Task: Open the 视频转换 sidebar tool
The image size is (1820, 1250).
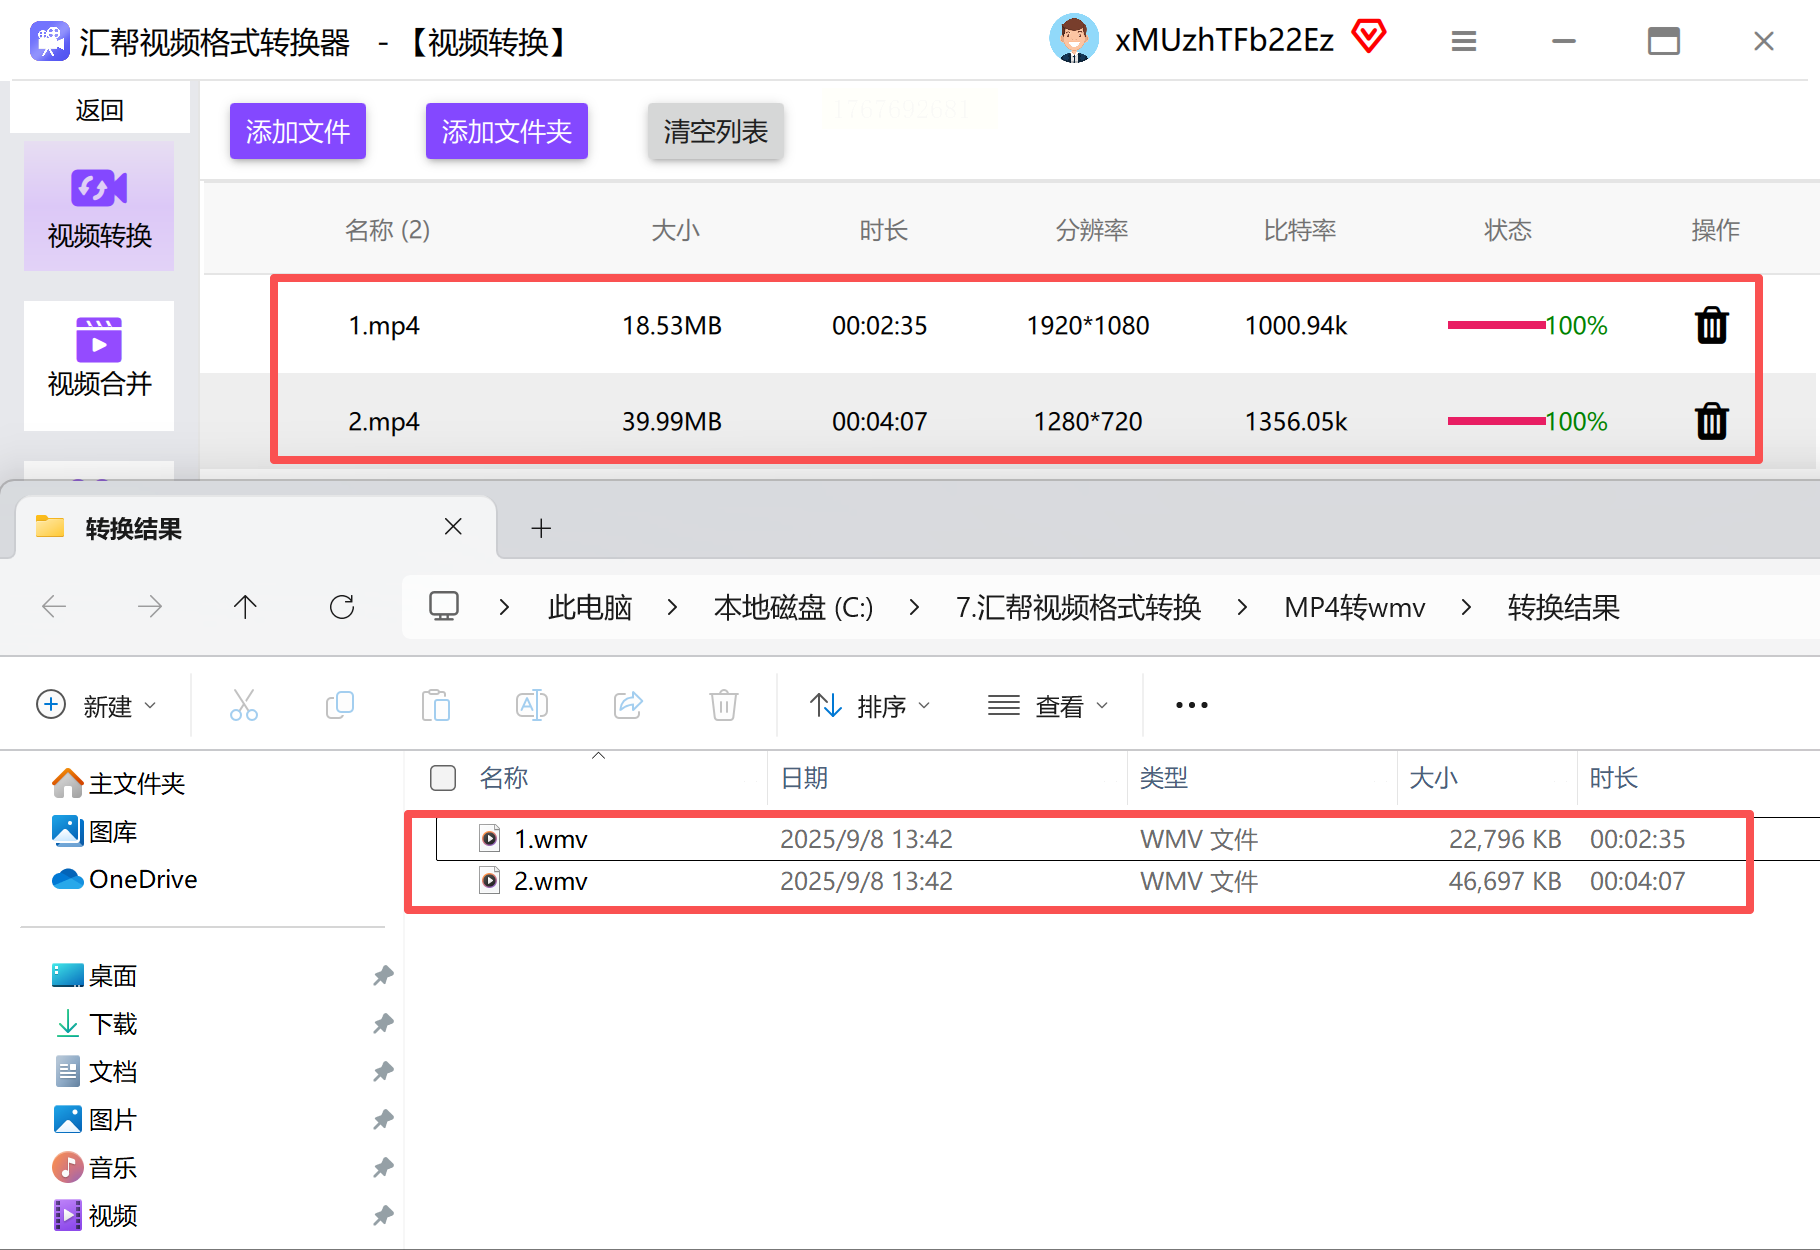Action: pyautogui.click(x=99, y=207)
